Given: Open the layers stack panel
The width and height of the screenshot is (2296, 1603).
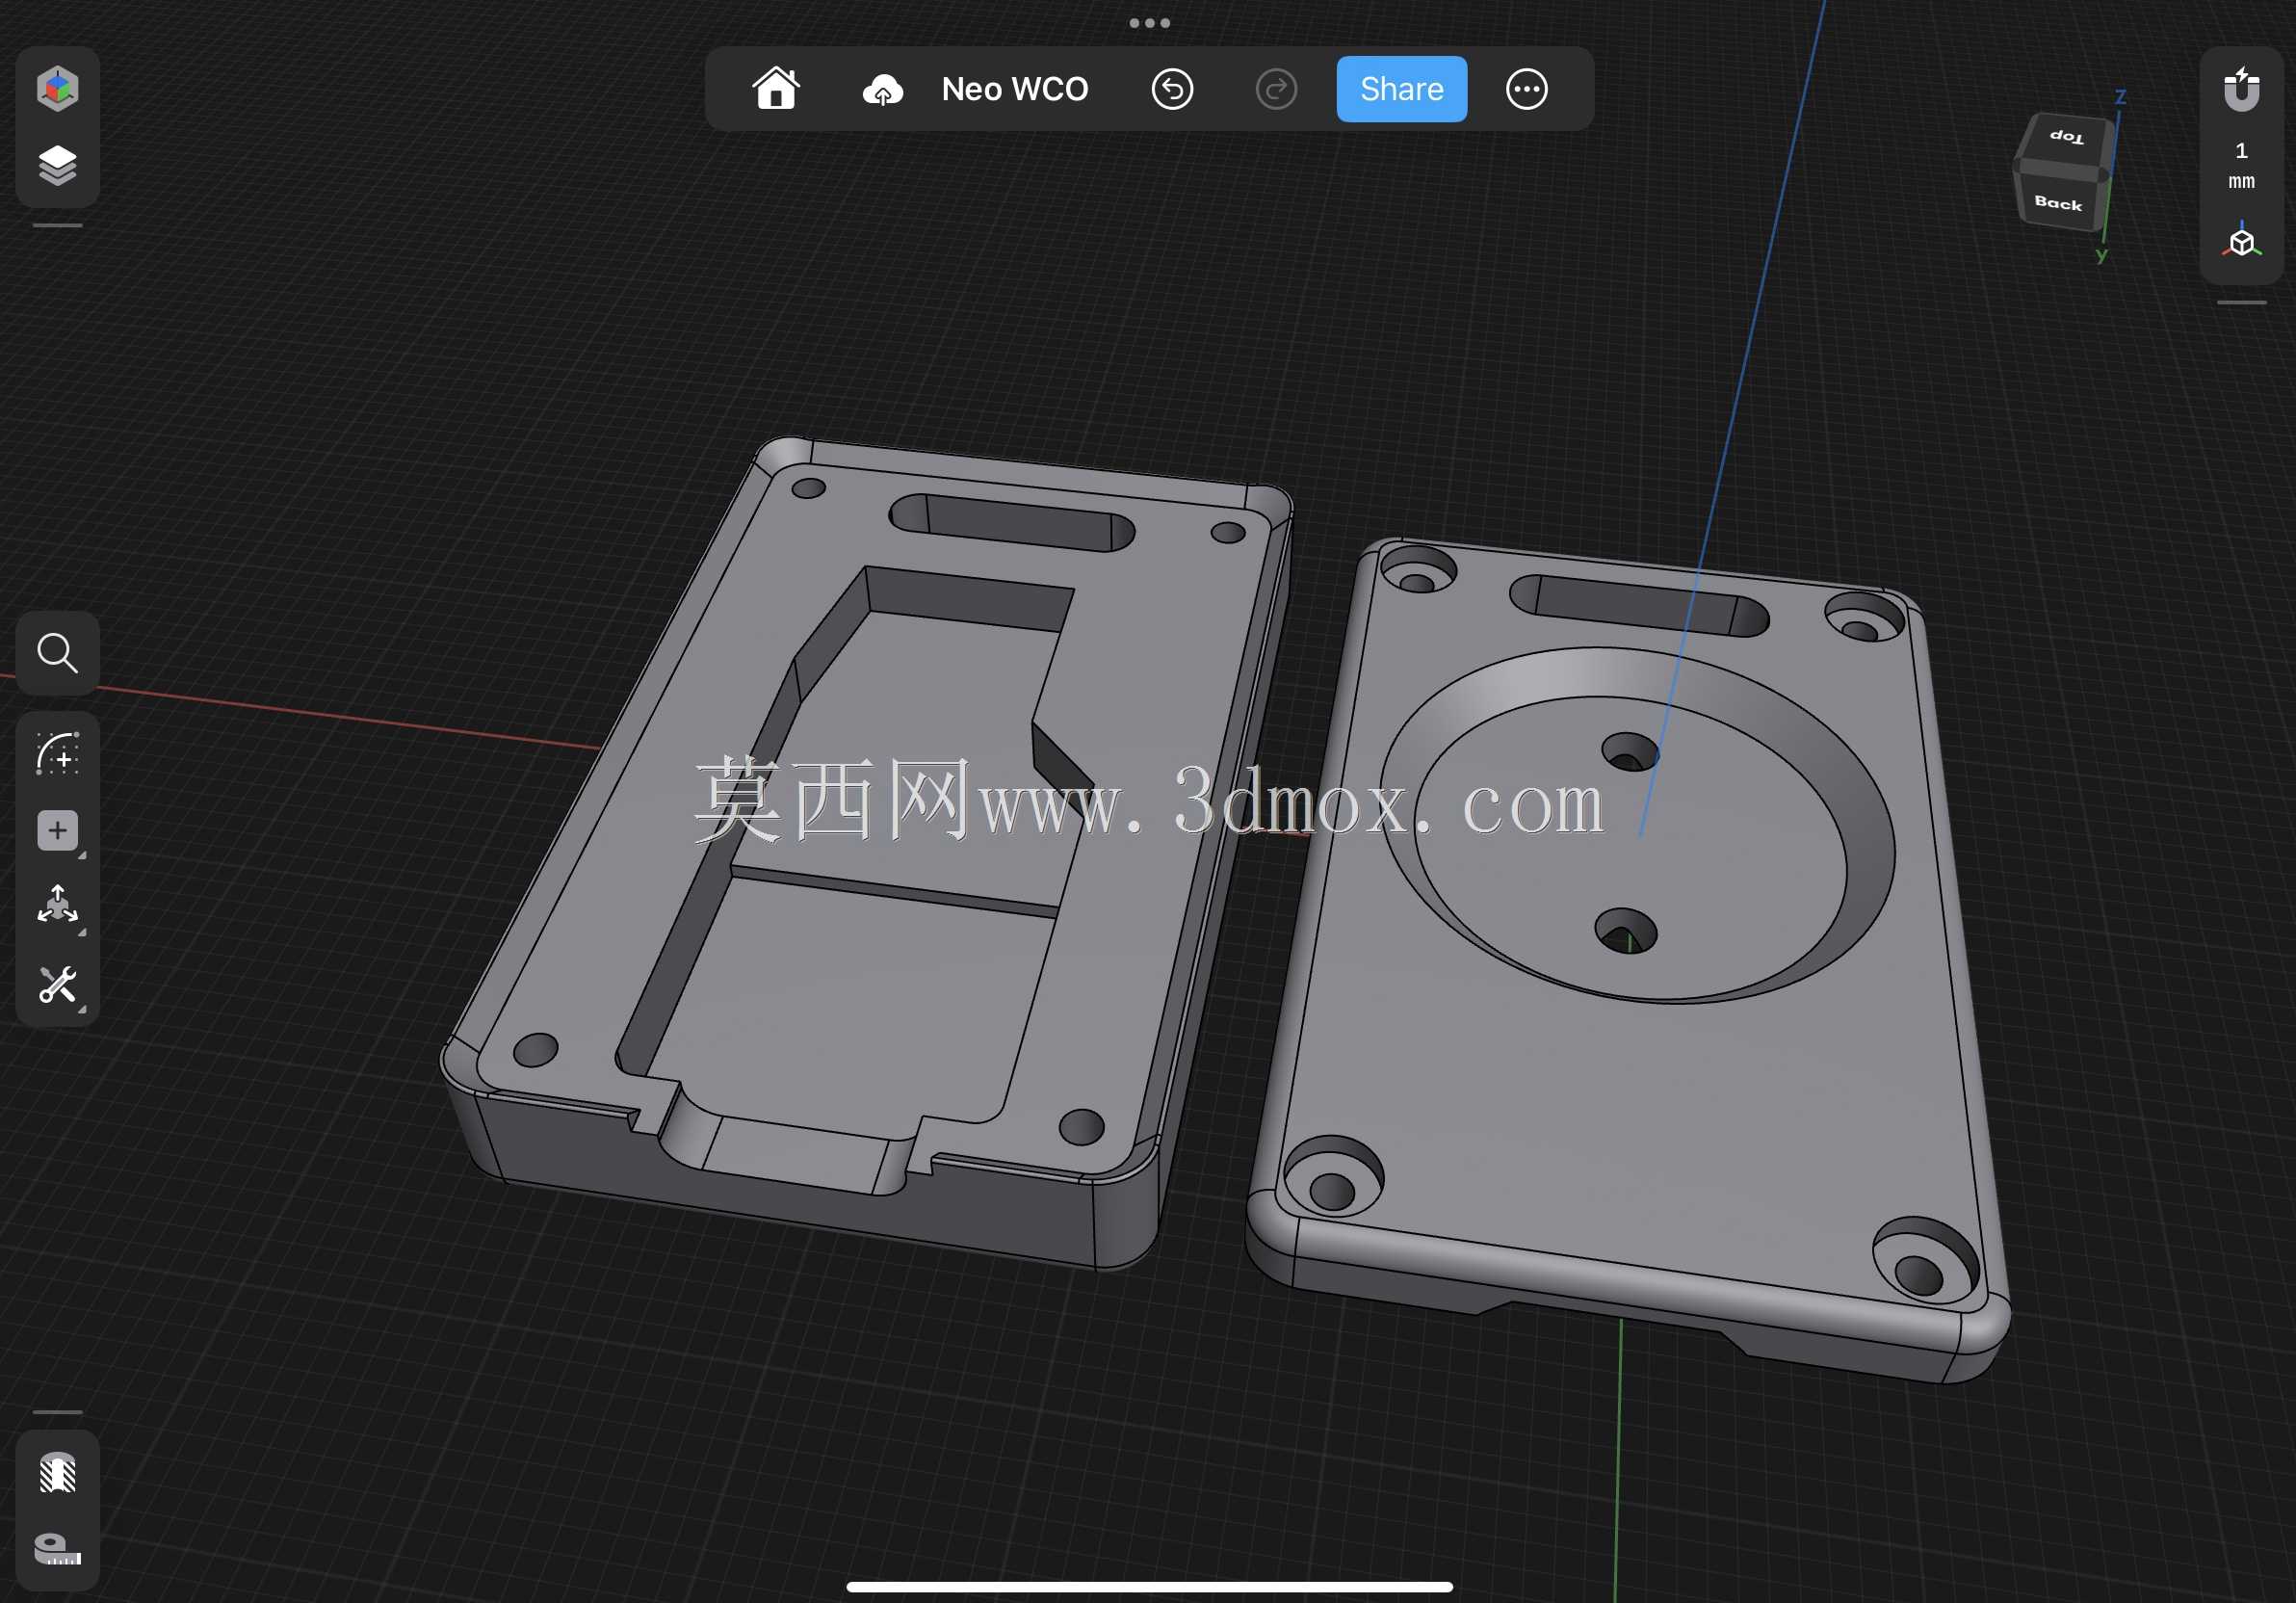Looking at the screenshot, I should click(x=57, y=166).
